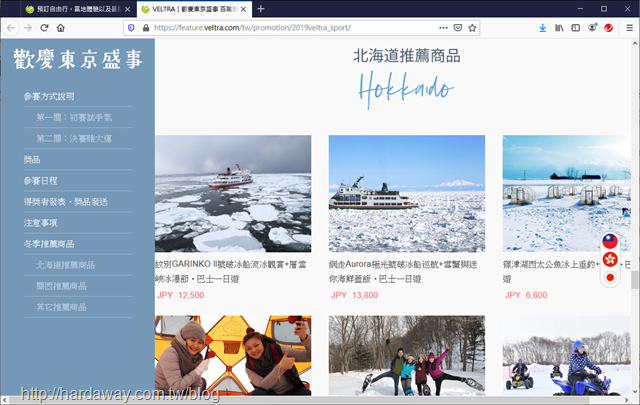Switch region to Japan flag
The height and width of the screenshot is (405, 640).
tap(610, 277)
